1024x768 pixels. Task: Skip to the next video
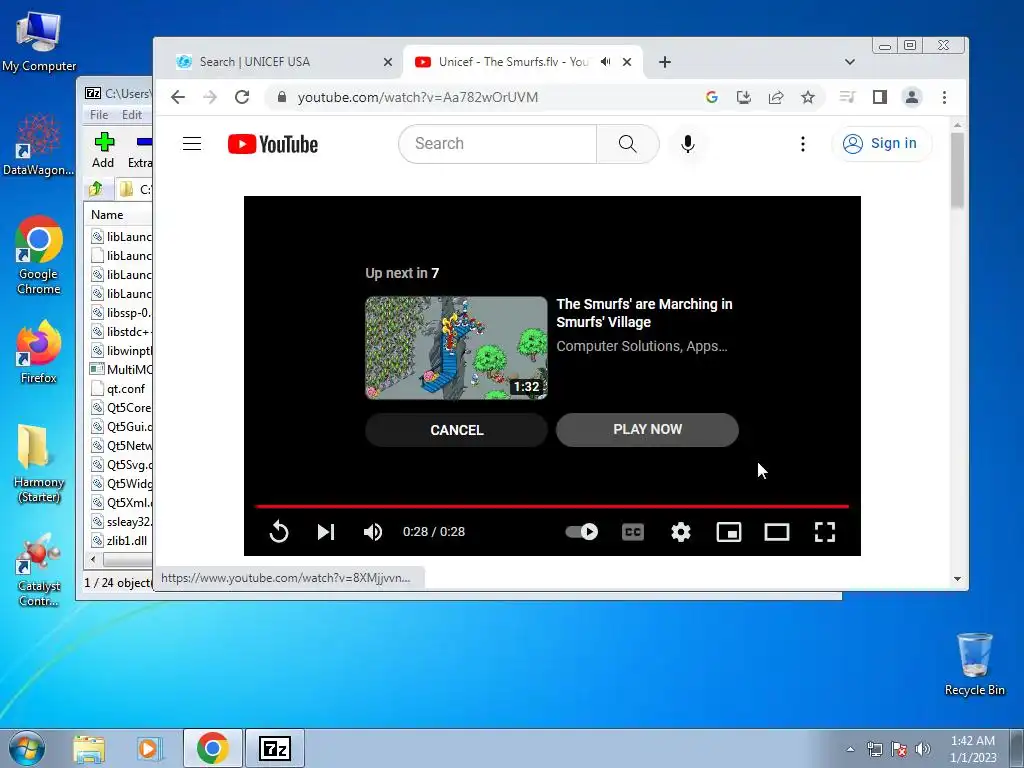coord(326,532)
